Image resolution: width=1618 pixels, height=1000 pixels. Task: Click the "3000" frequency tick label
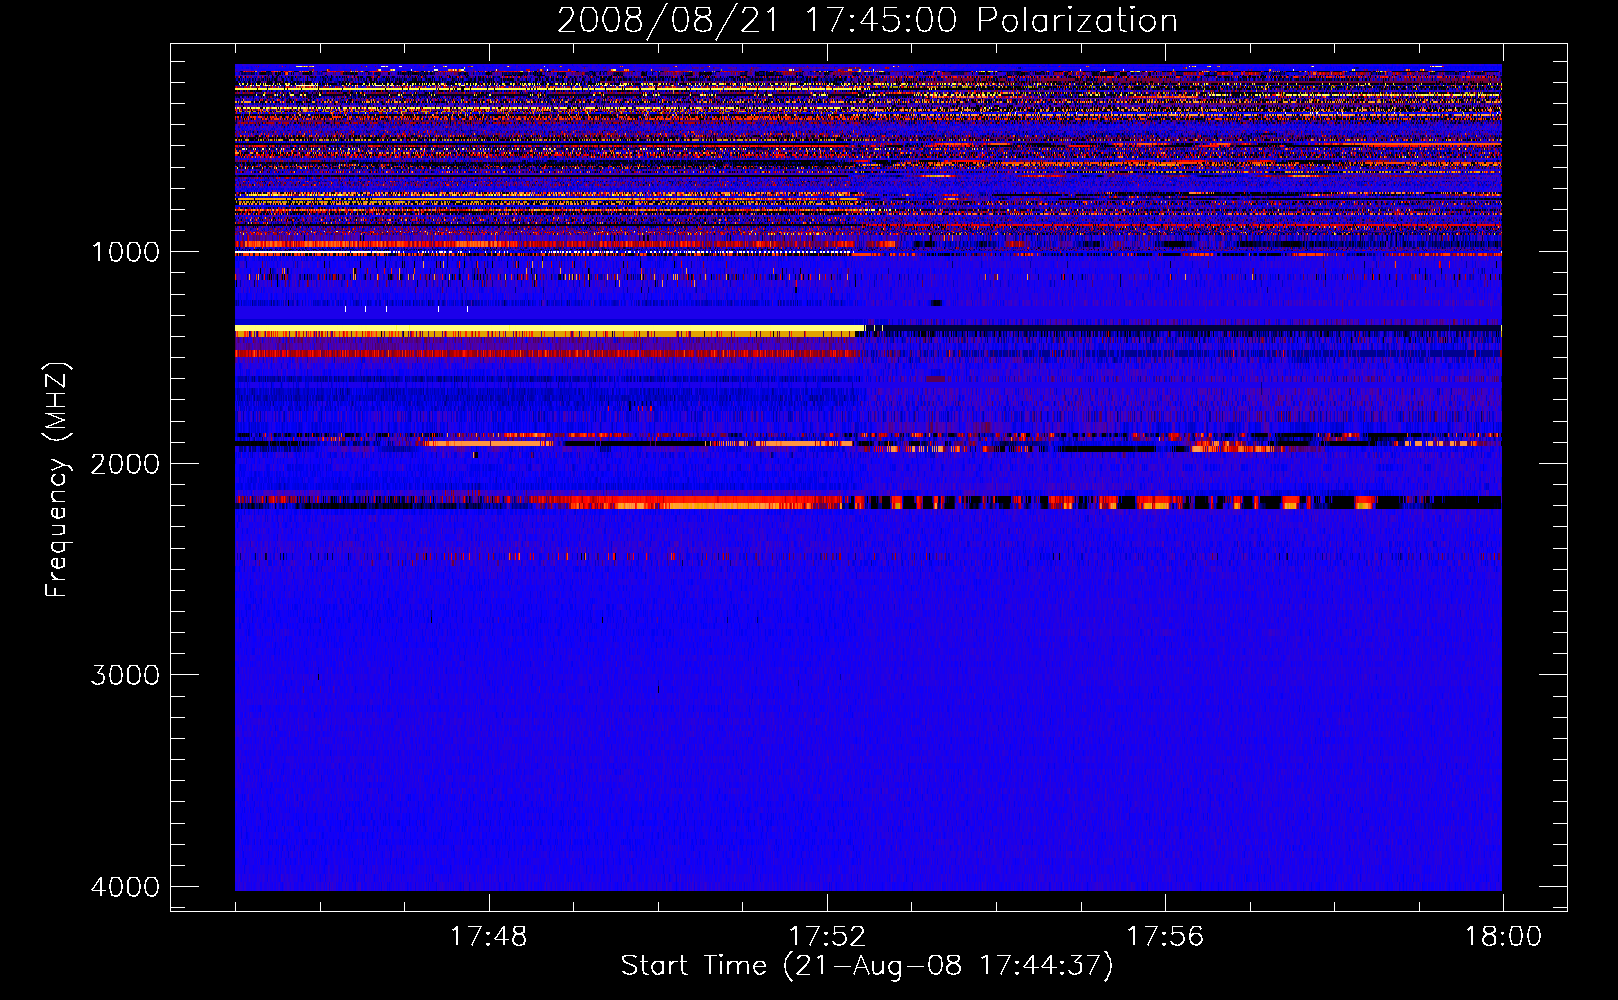click(x=125, y=675)
